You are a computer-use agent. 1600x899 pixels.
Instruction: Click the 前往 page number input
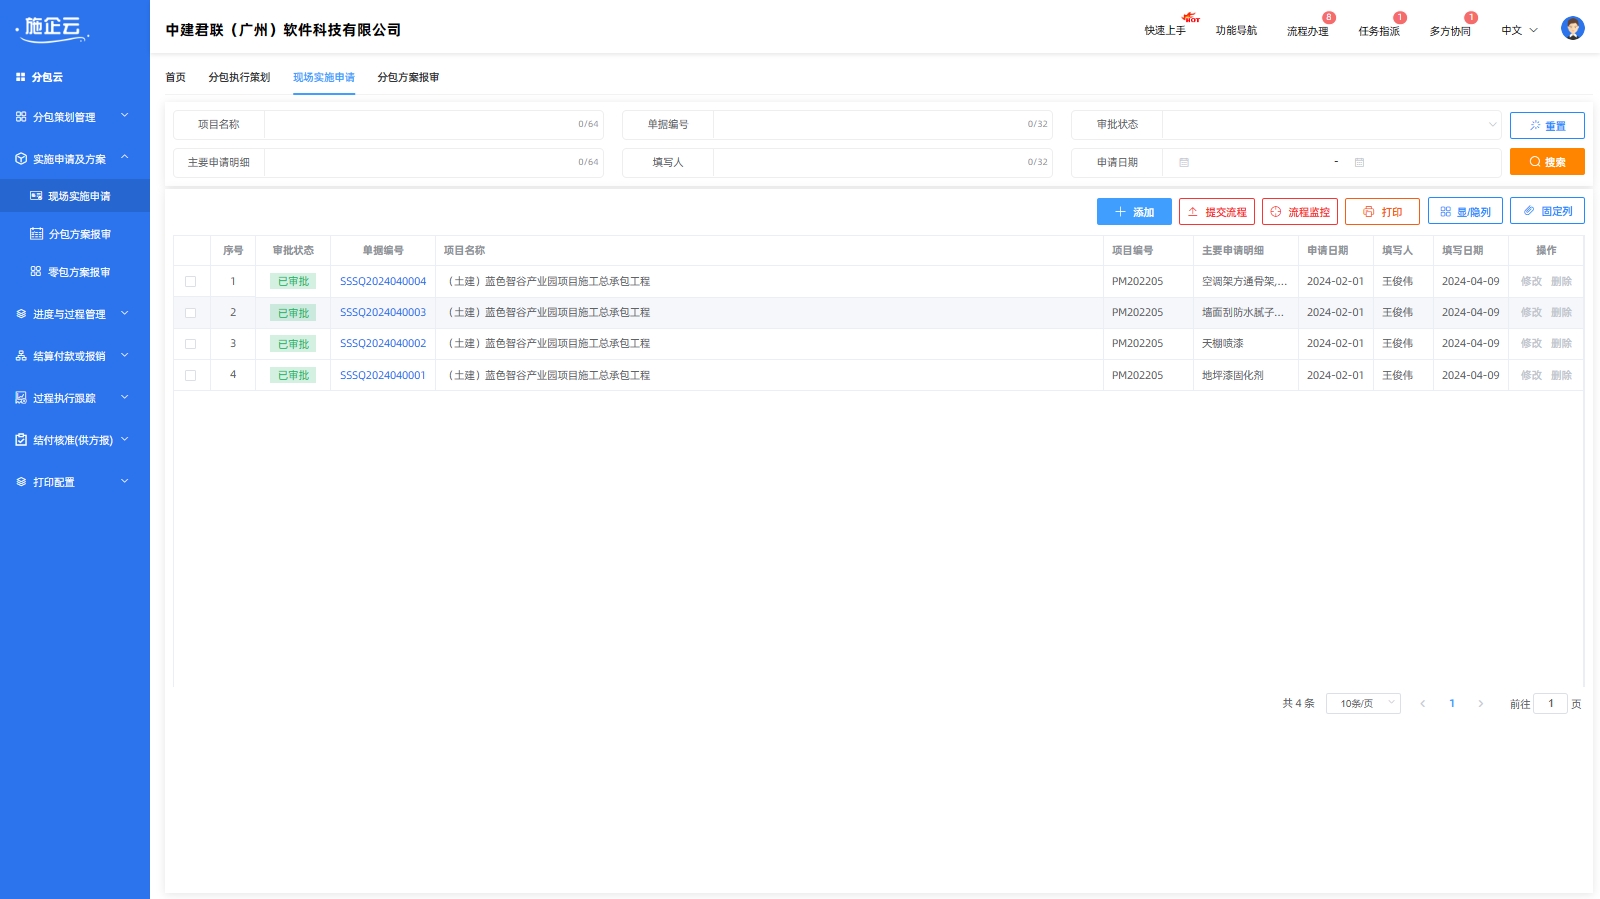1550,704
